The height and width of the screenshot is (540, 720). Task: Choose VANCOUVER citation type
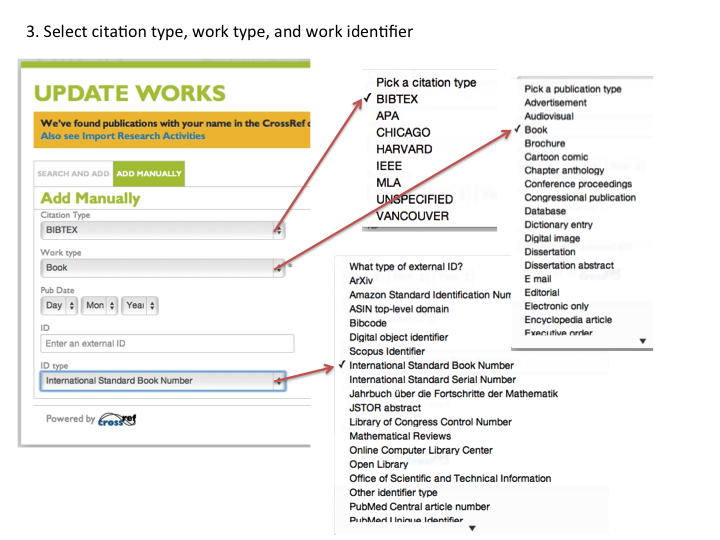[412, 216]
